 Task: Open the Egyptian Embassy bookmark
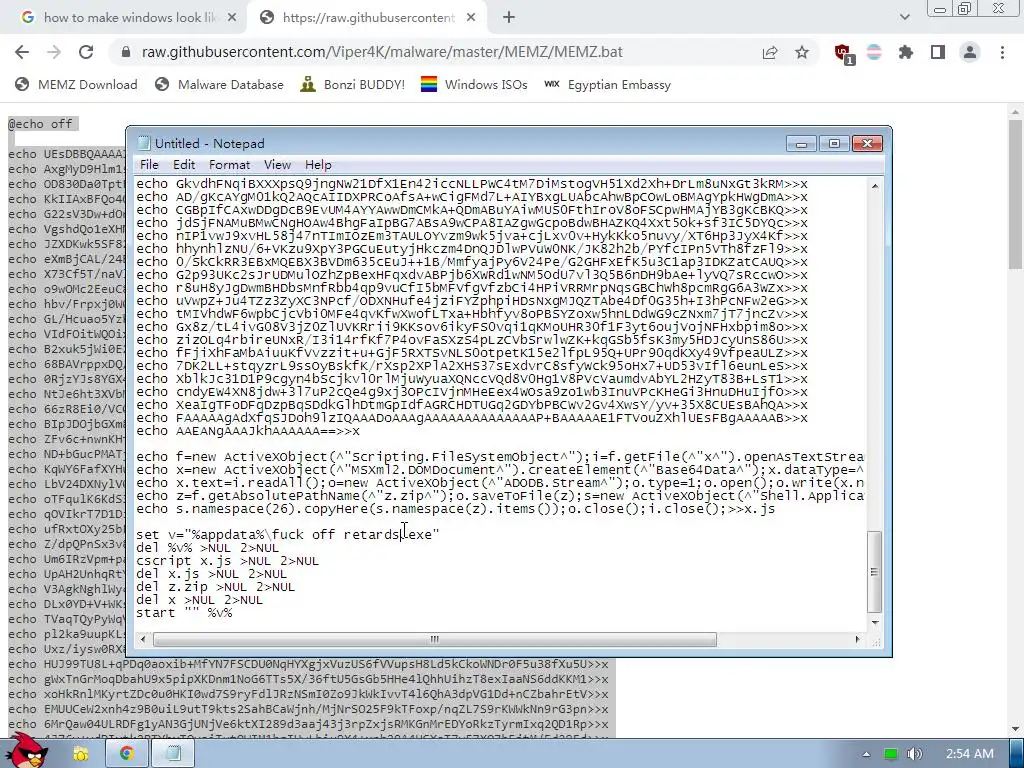tap(607, 85)
